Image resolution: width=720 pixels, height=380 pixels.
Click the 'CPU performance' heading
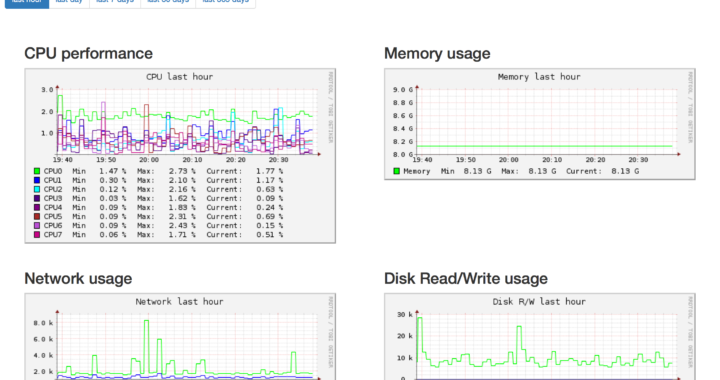tap(89, 53)
